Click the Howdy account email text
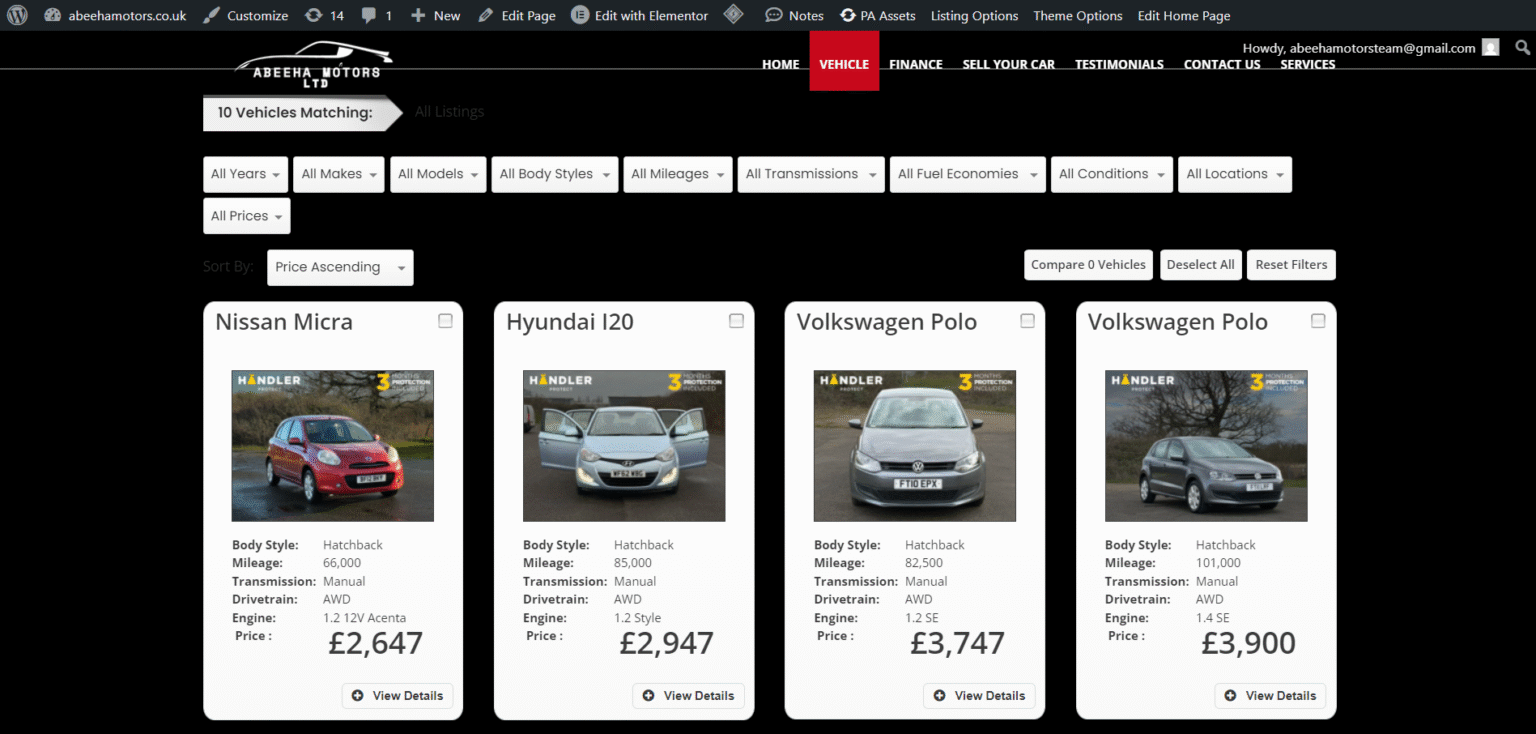Screen dimensions: 1536x734 click(1359, 48)
